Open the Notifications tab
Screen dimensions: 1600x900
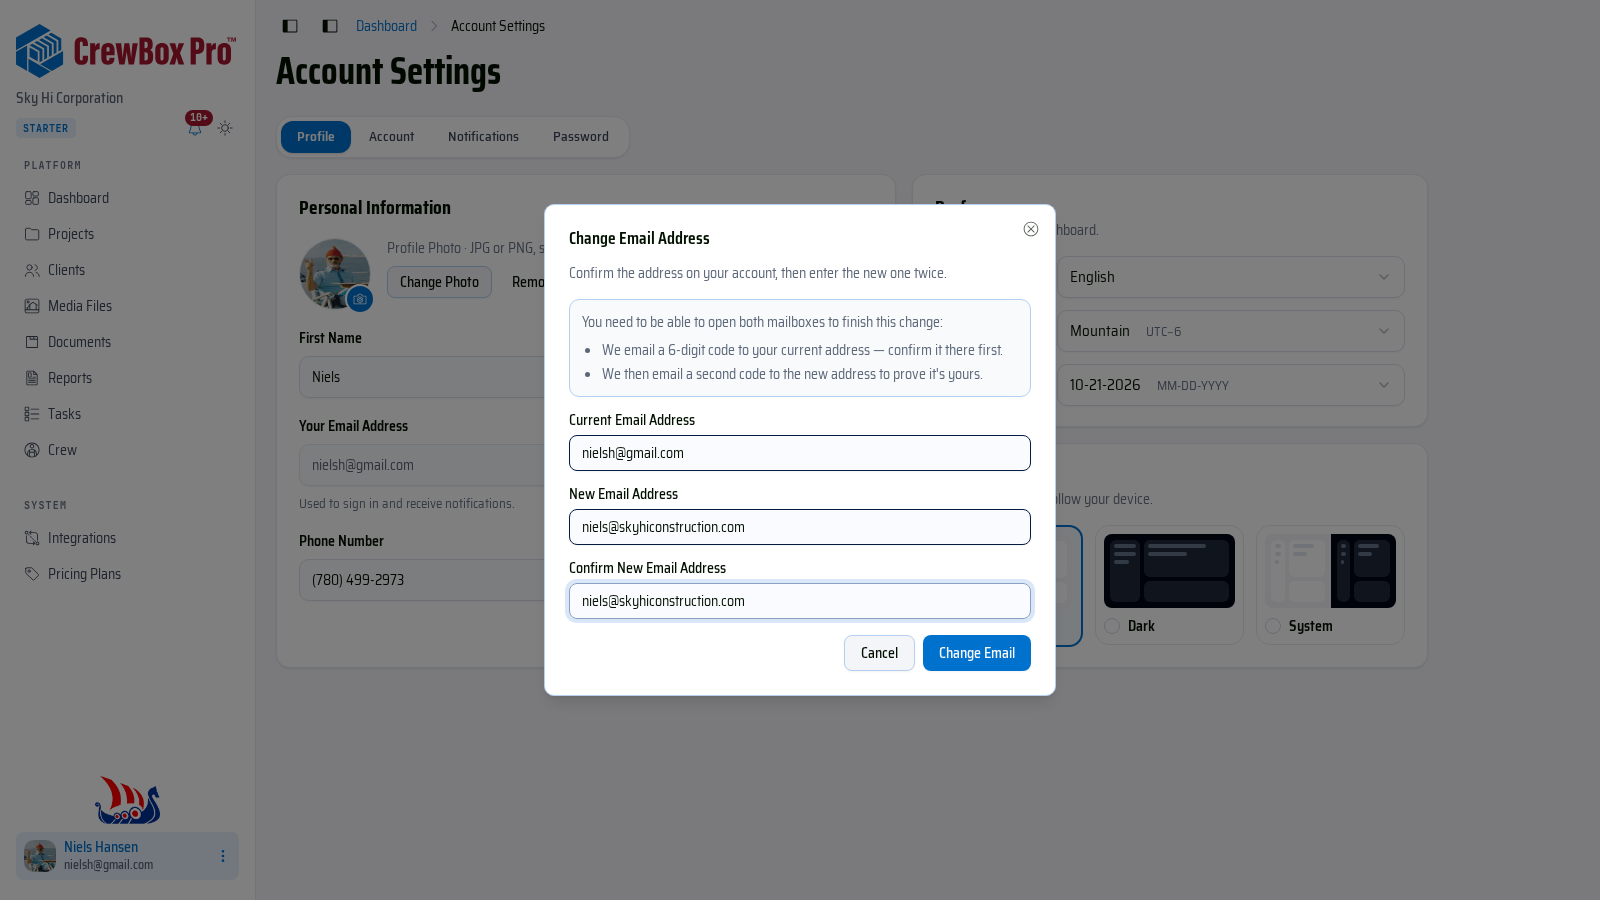[x=483, y=137]
